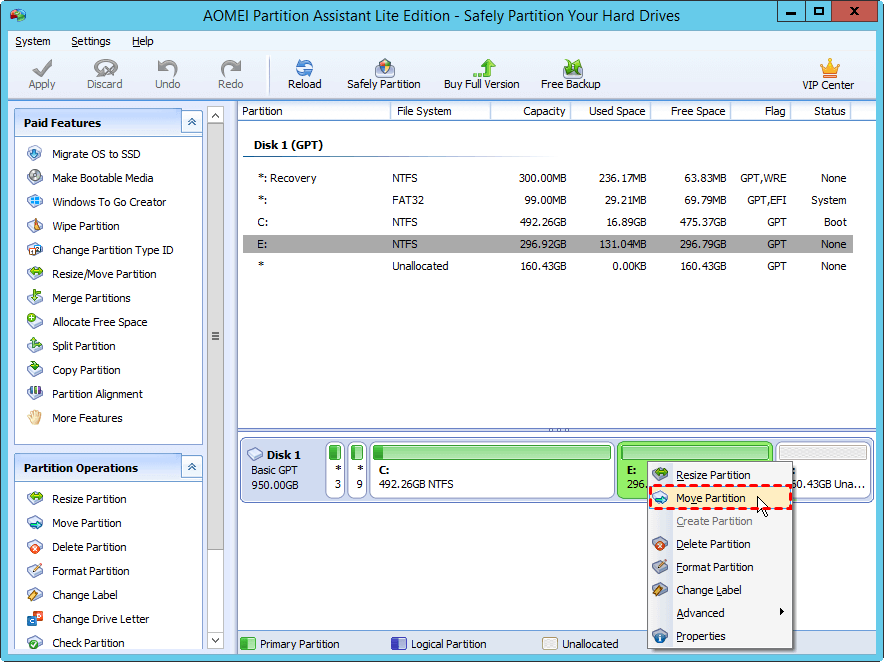Viewport: 884px width, 662px height.
Task: Select the E: partition row
Action: (548, 244)
